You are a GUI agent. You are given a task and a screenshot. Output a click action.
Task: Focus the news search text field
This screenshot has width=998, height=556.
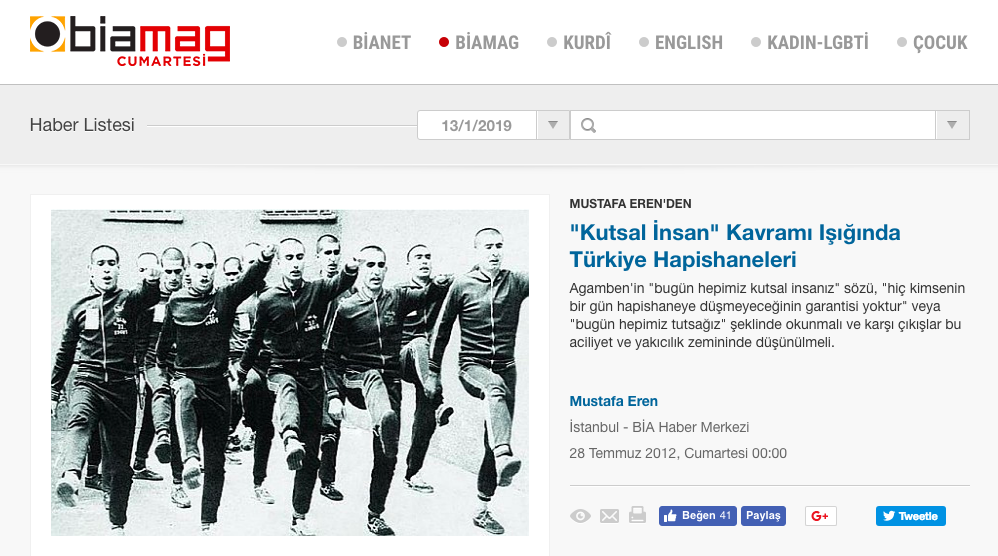753,125
